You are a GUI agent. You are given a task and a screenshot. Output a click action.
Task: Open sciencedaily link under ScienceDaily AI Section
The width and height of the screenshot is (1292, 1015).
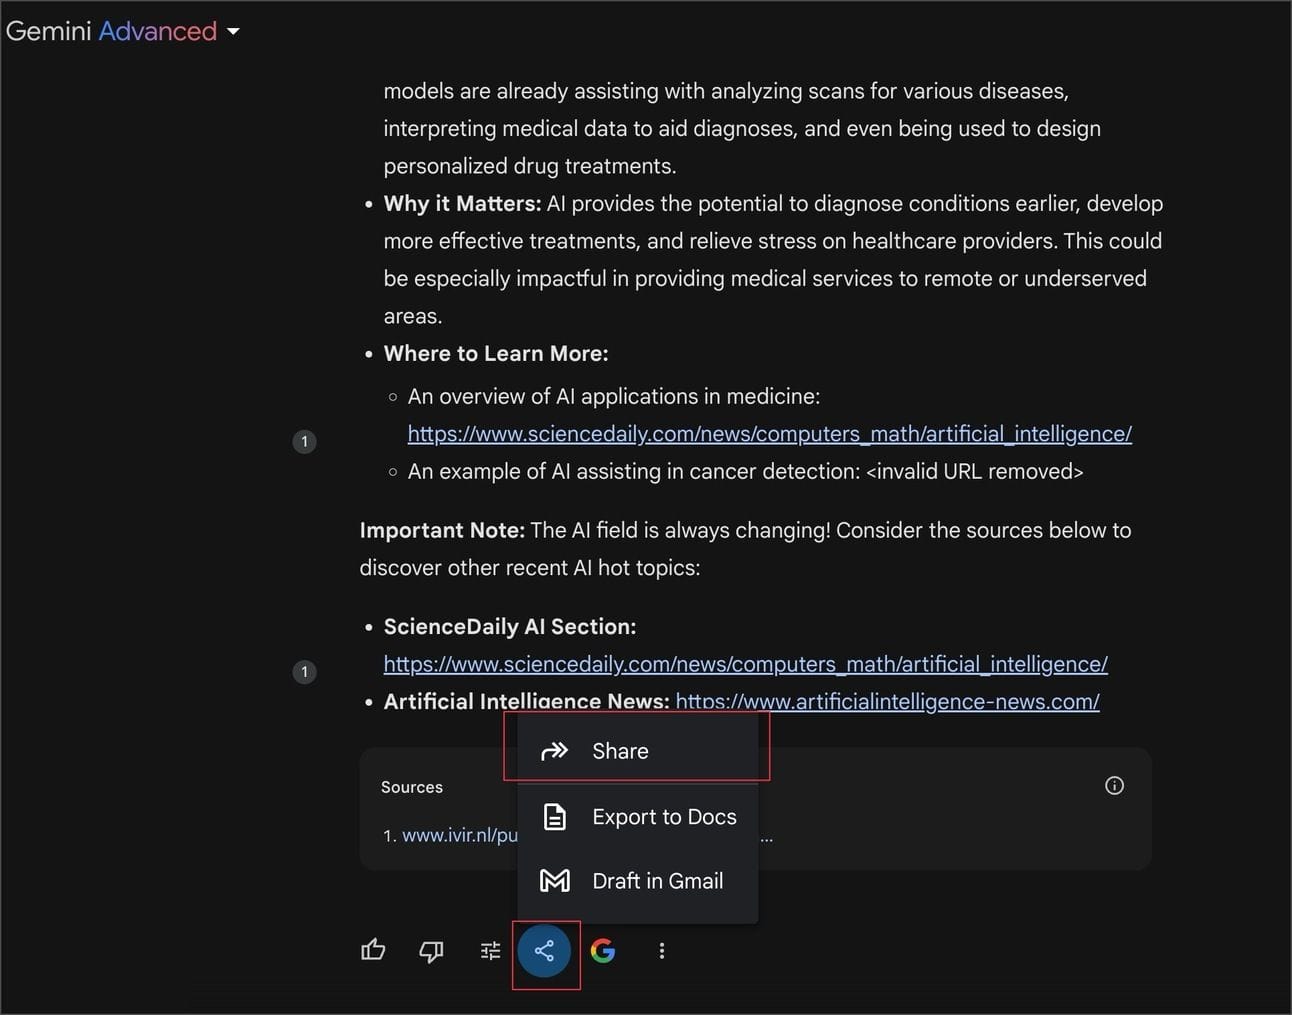pyautogui.click(x=745, y=664)
